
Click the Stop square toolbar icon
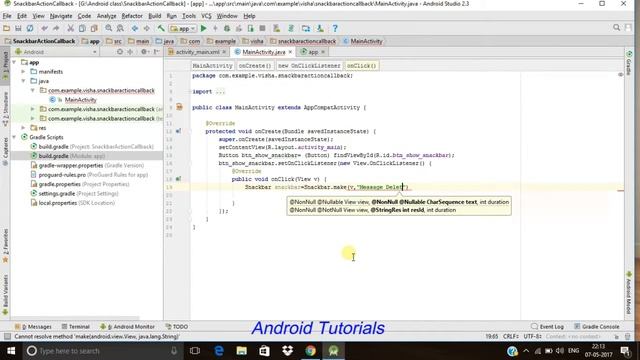[262, 28]
